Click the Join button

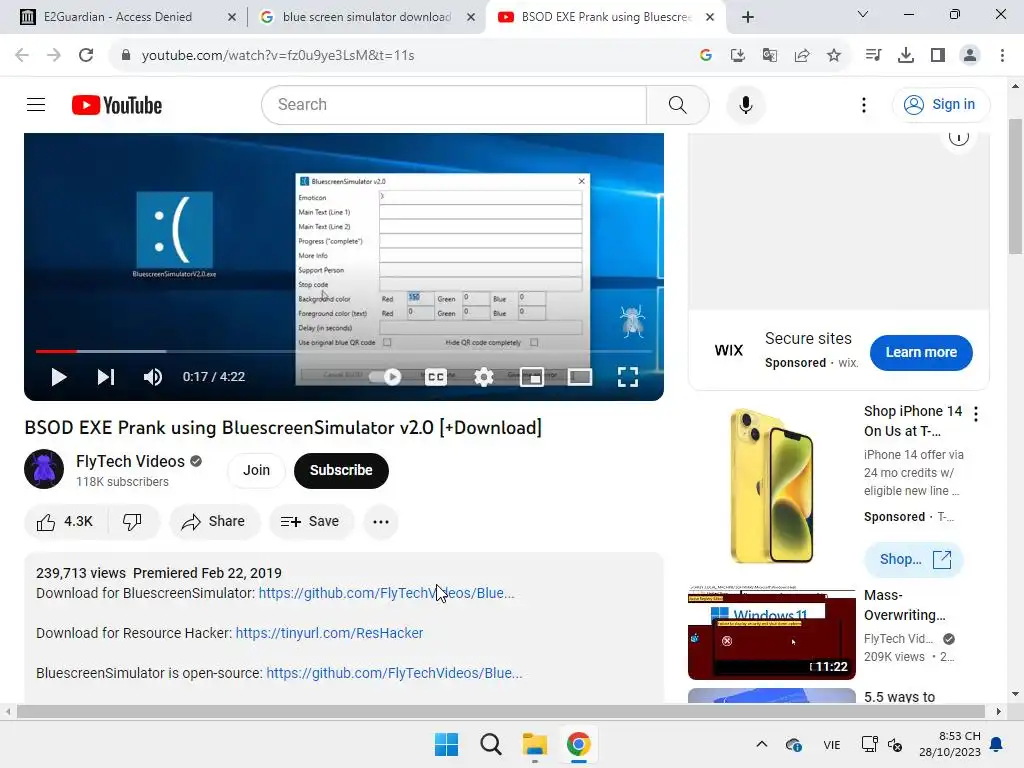(x=256, y=470)
